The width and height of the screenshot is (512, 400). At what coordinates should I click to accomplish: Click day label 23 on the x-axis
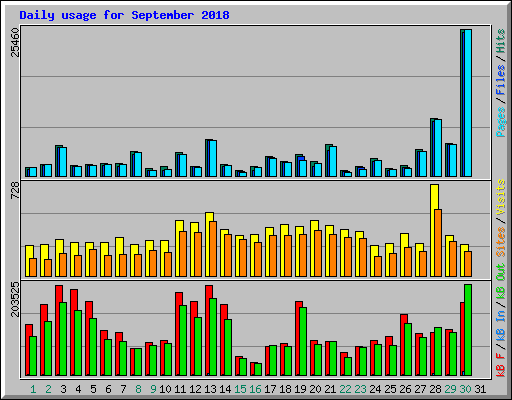[360, 389]
